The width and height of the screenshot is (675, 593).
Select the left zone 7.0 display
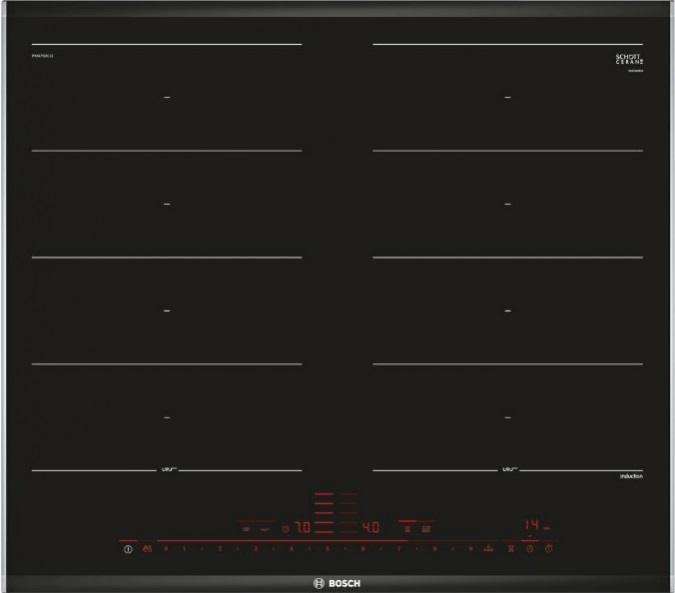point(302,527)
